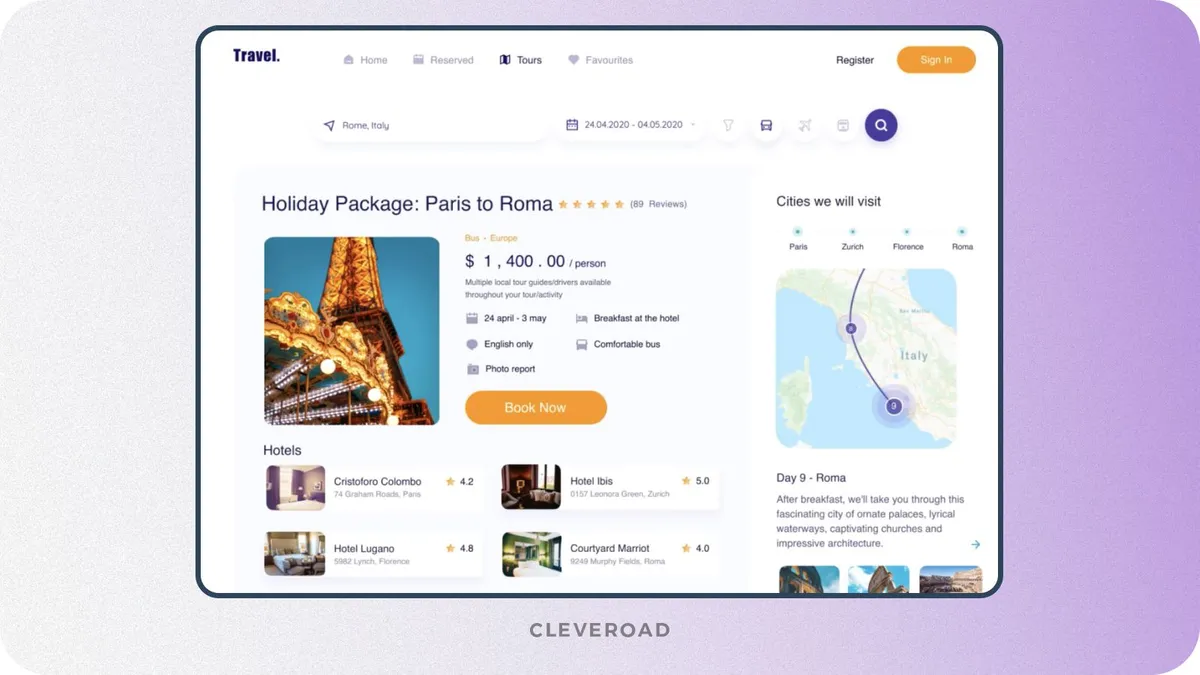Viewport: 1200px width, 675px height.
Task: Click the Reserved icon in navigation
Action: click(x=418, y=60)
